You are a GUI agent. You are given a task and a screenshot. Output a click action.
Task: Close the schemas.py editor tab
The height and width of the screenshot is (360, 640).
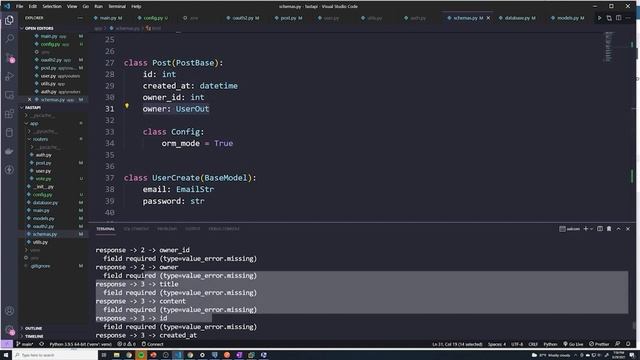(488, 18)
